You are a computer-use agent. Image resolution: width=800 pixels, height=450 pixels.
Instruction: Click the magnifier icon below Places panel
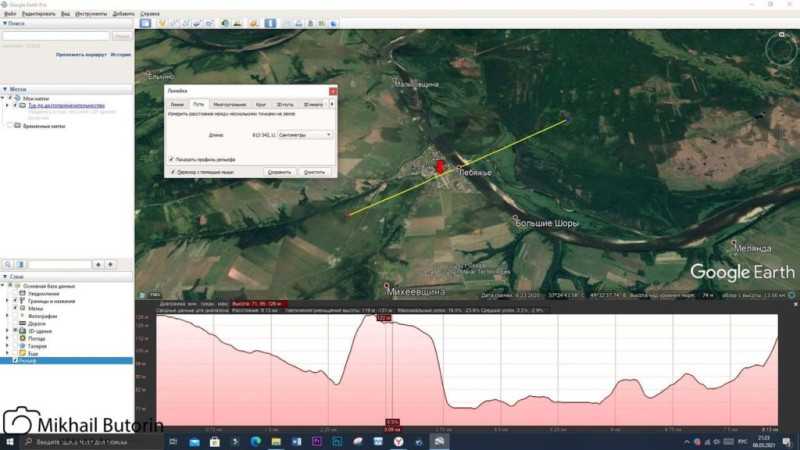[8, 264]
